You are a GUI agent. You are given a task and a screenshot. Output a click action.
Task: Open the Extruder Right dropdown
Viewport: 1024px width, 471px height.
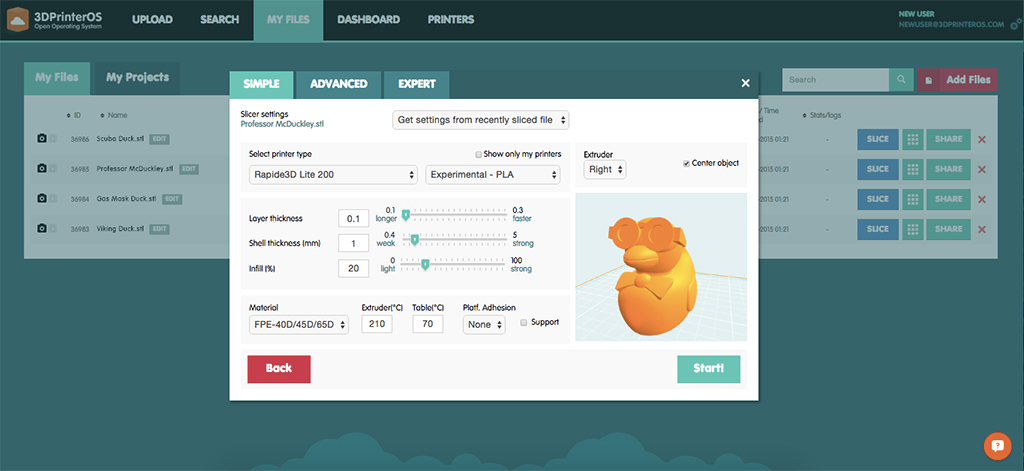(605, 170)
